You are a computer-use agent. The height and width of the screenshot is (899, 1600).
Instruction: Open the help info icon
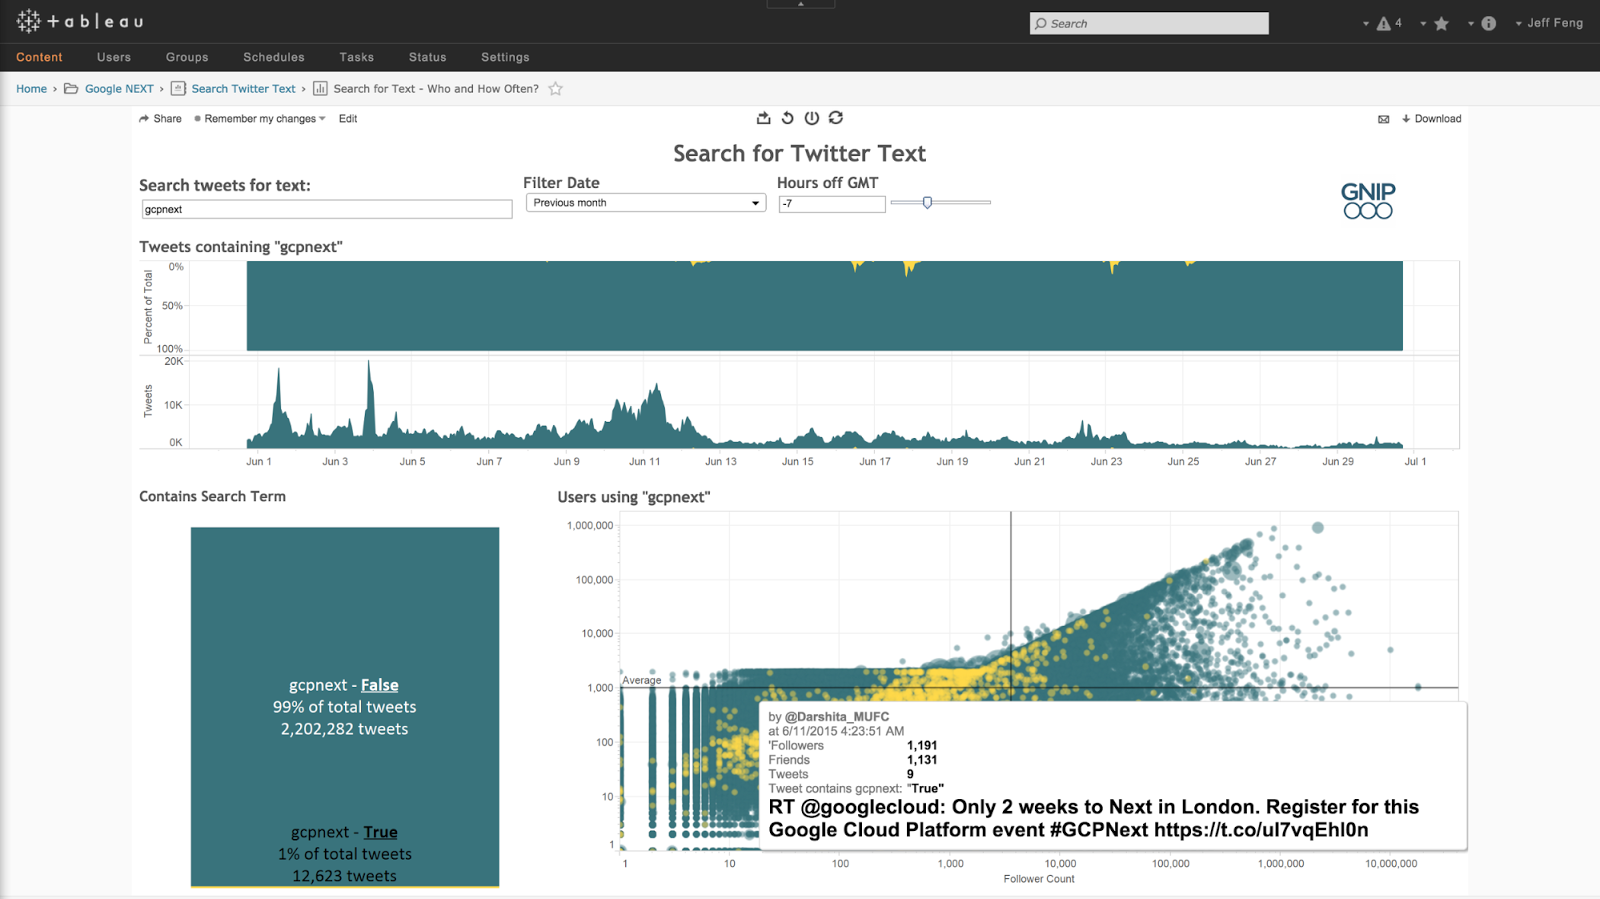(x=1488, y=23)
